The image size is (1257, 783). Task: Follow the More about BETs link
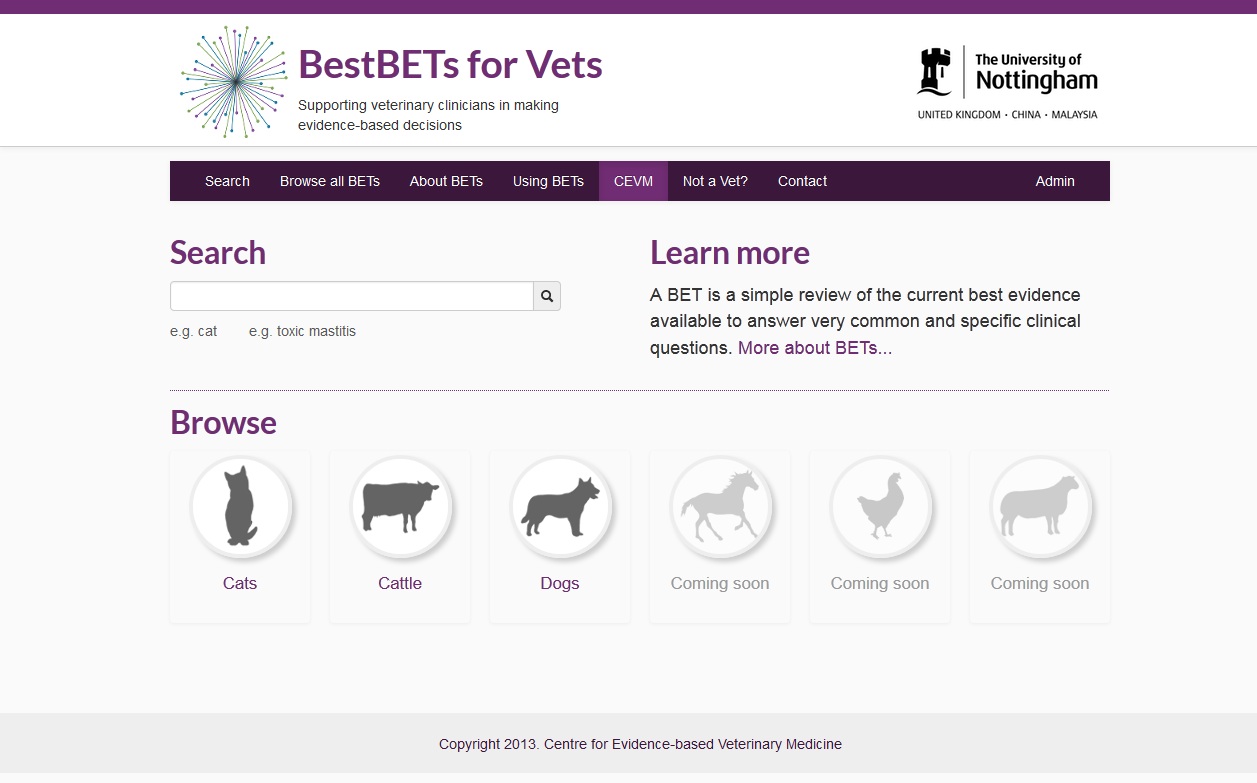(x=815, y=348)
